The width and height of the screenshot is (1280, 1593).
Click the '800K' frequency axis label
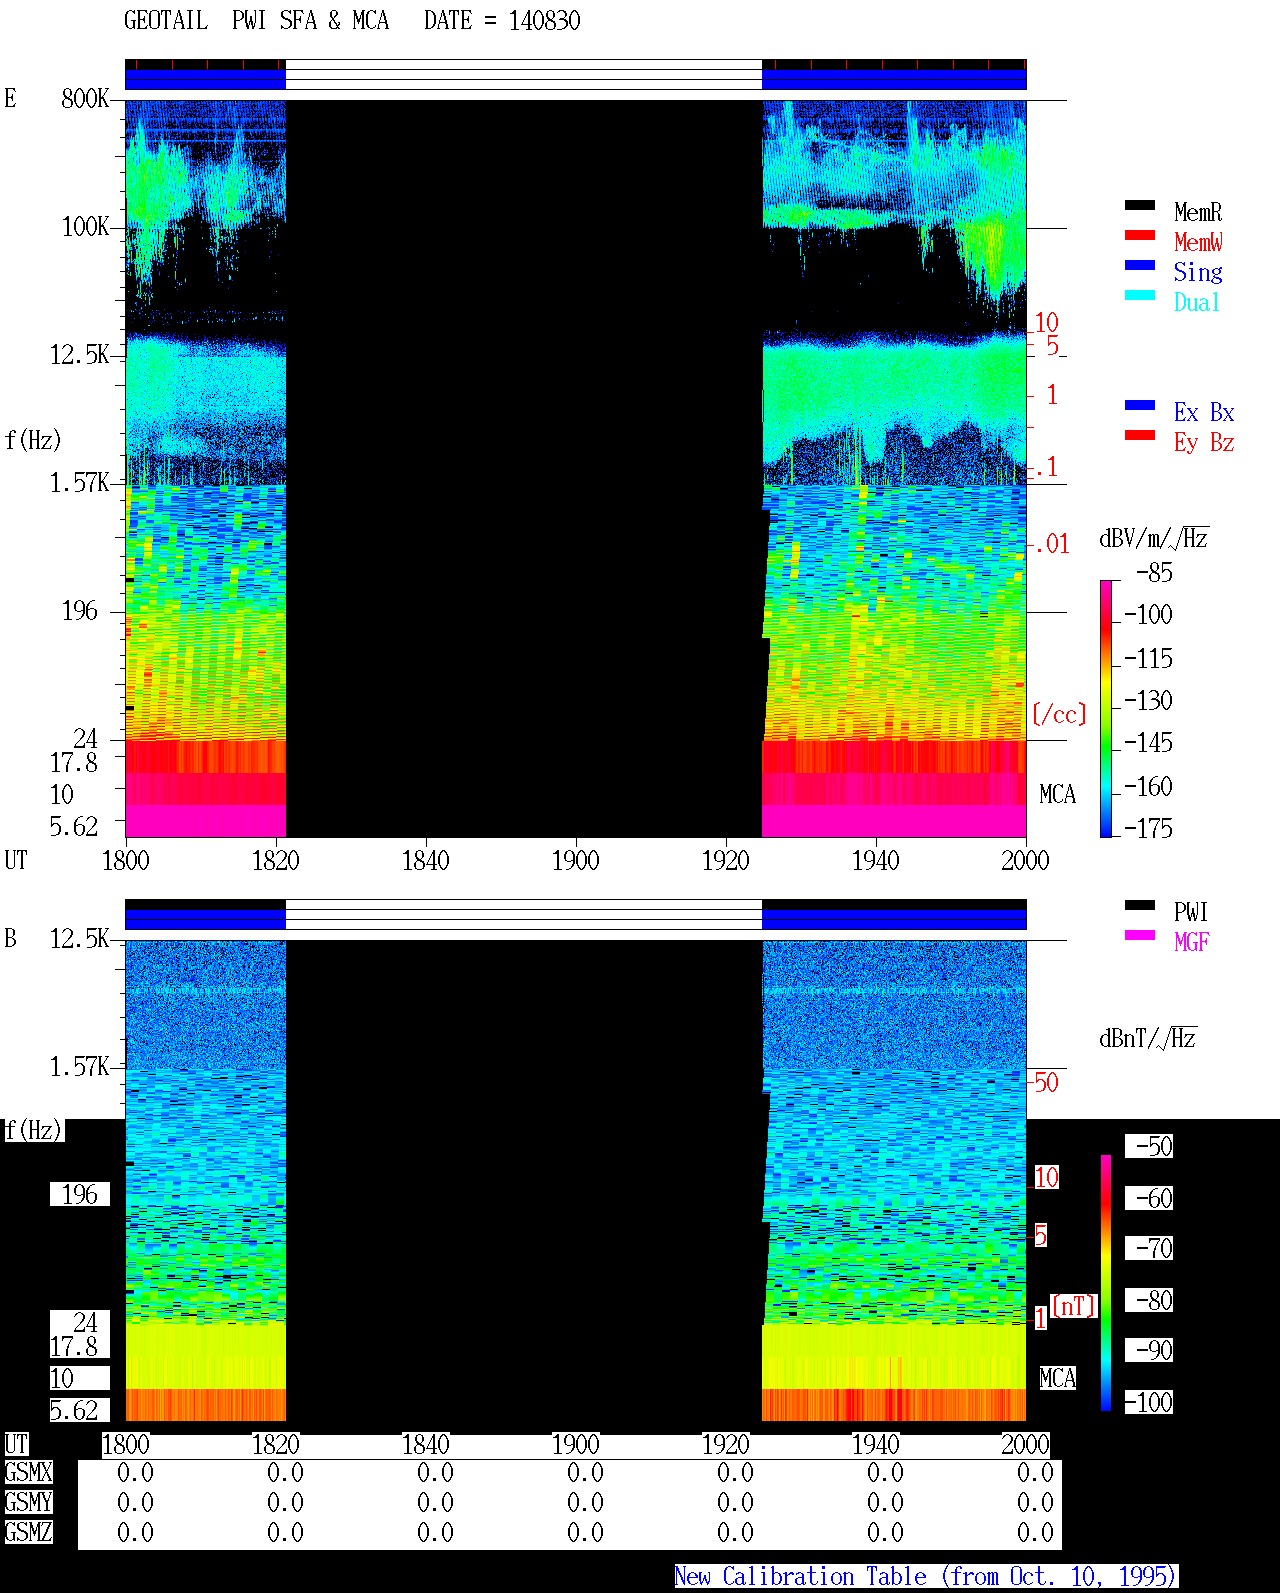click(x=85, y=99)
